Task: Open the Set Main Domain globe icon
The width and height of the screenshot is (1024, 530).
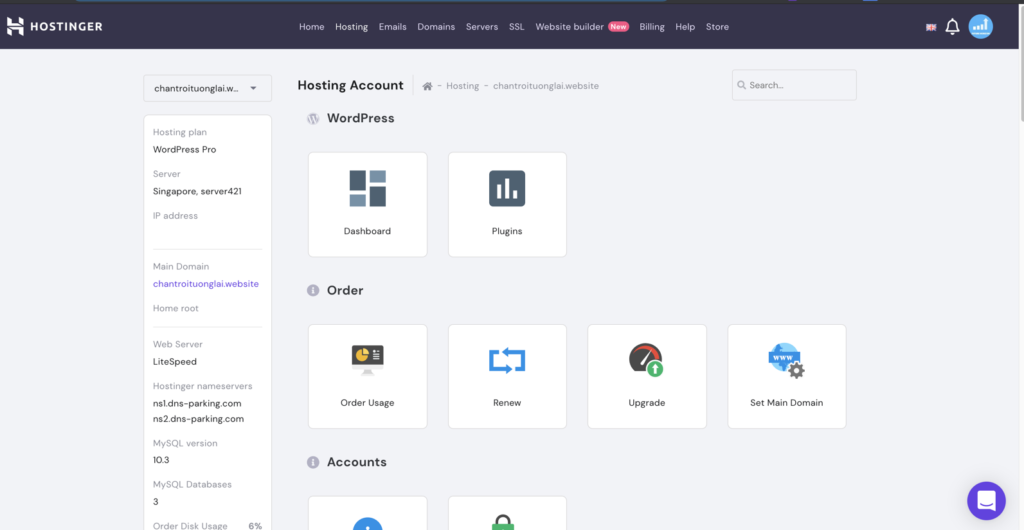Action: click(x=786, y=360)
